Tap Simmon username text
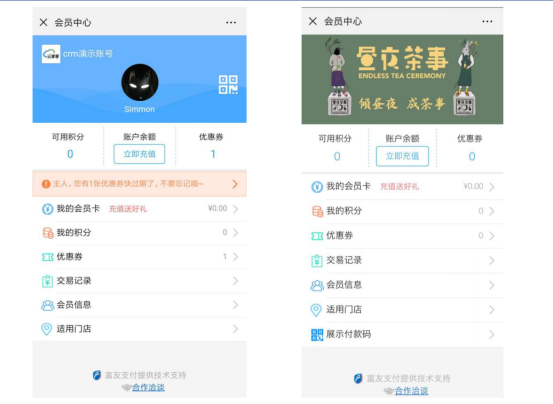The height and width of the screenshot is (404, 553). [140, 109]
